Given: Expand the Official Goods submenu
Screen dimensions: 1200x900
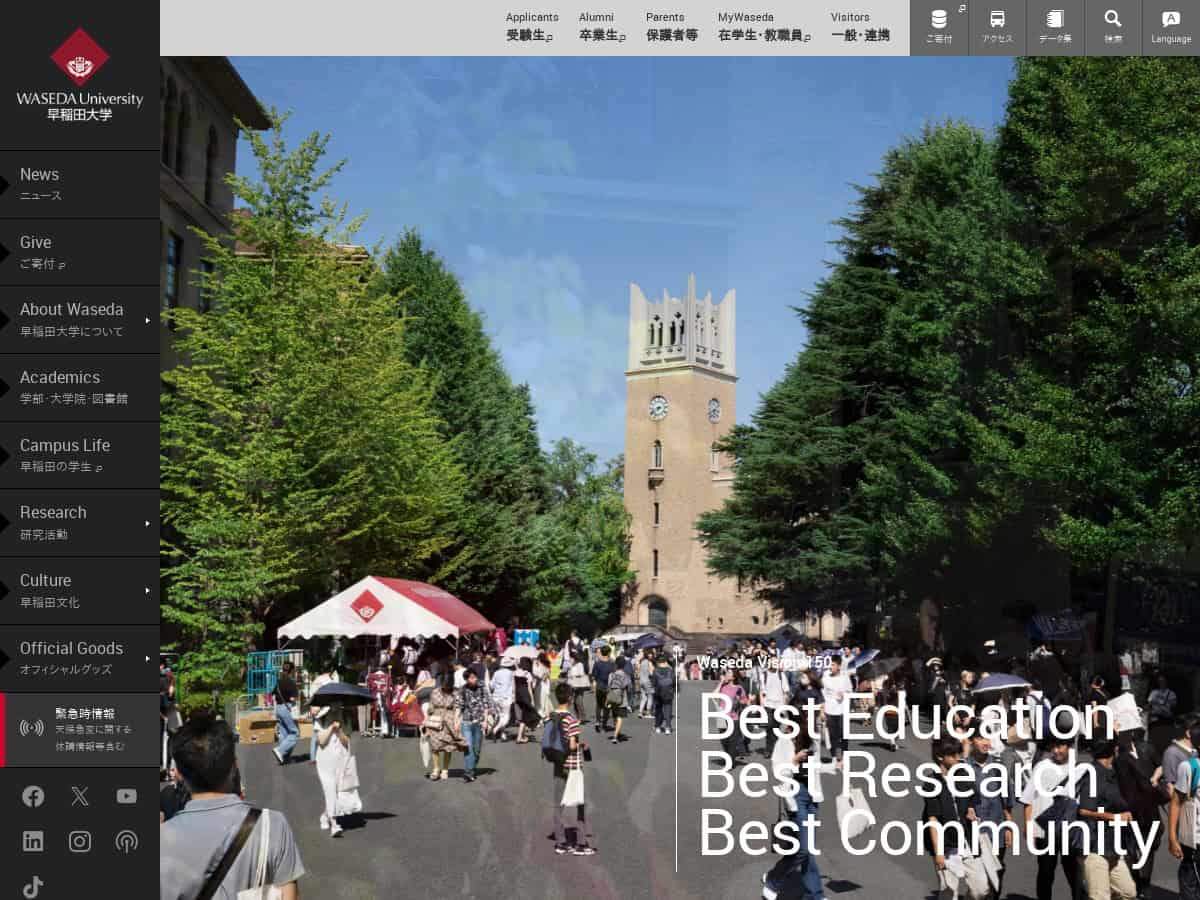Looking at the screenshot, I should point(147,658).
